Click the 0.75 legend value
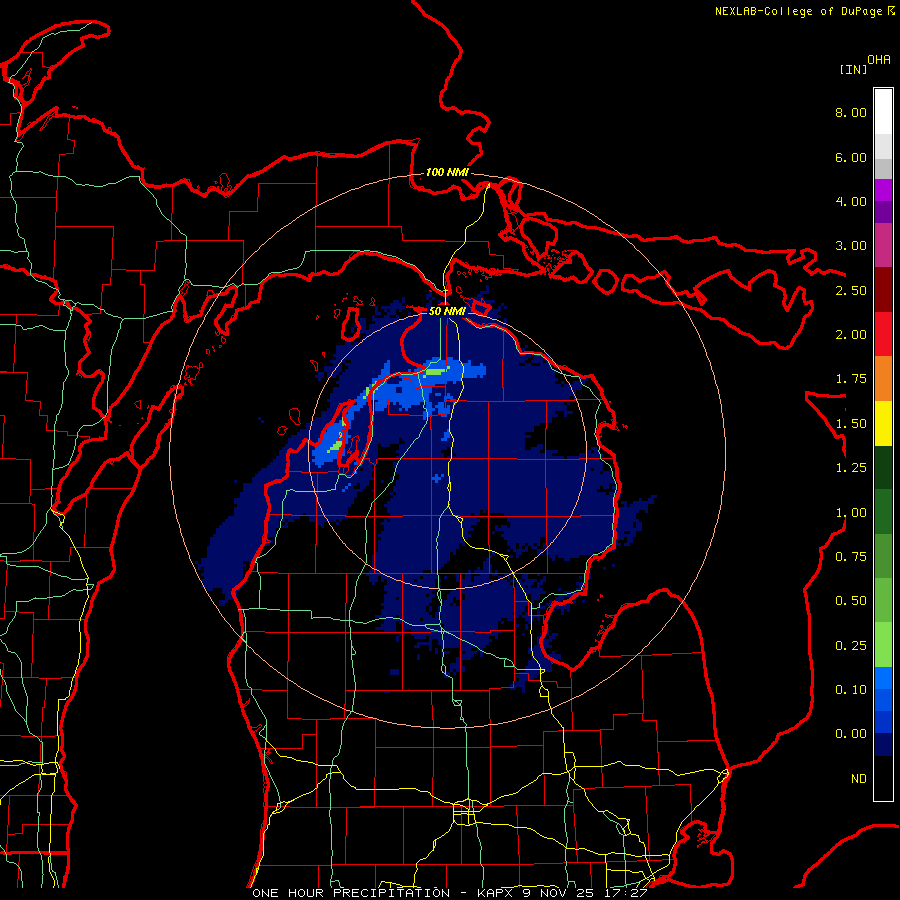 (x=851, y=557)
